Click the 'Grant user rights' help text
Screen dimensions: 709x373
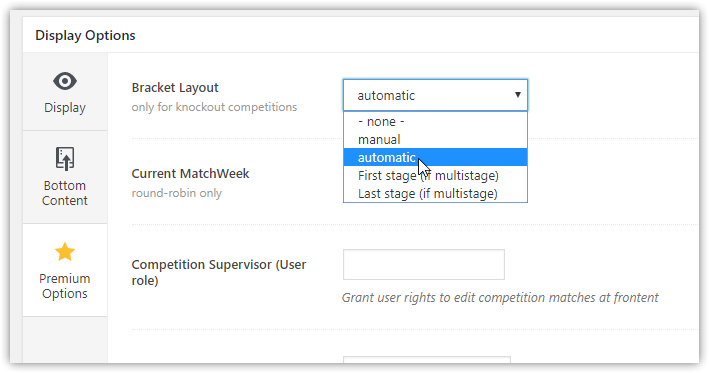500,297
